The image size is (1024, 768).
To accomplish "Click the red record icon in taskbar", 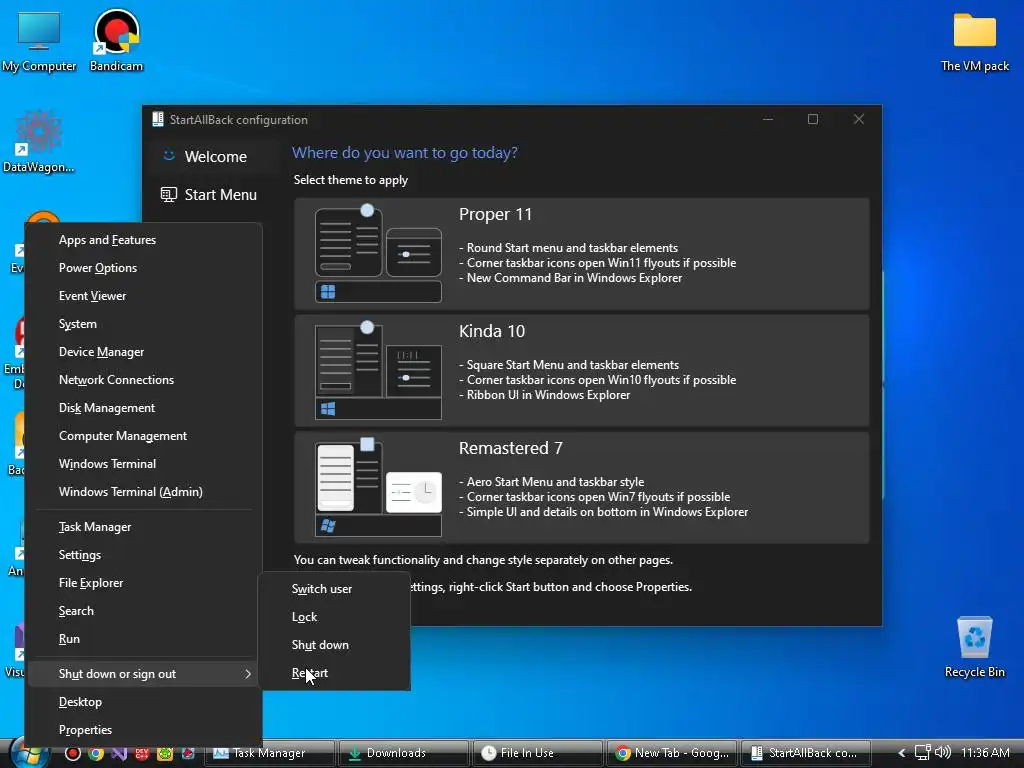I will pyautogui.click(x=72, y=754).
